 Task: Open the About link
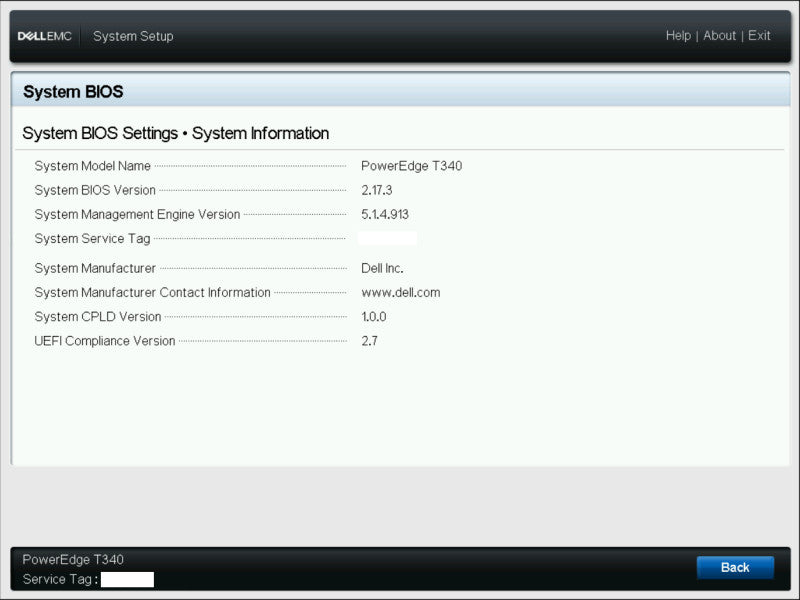719,36
